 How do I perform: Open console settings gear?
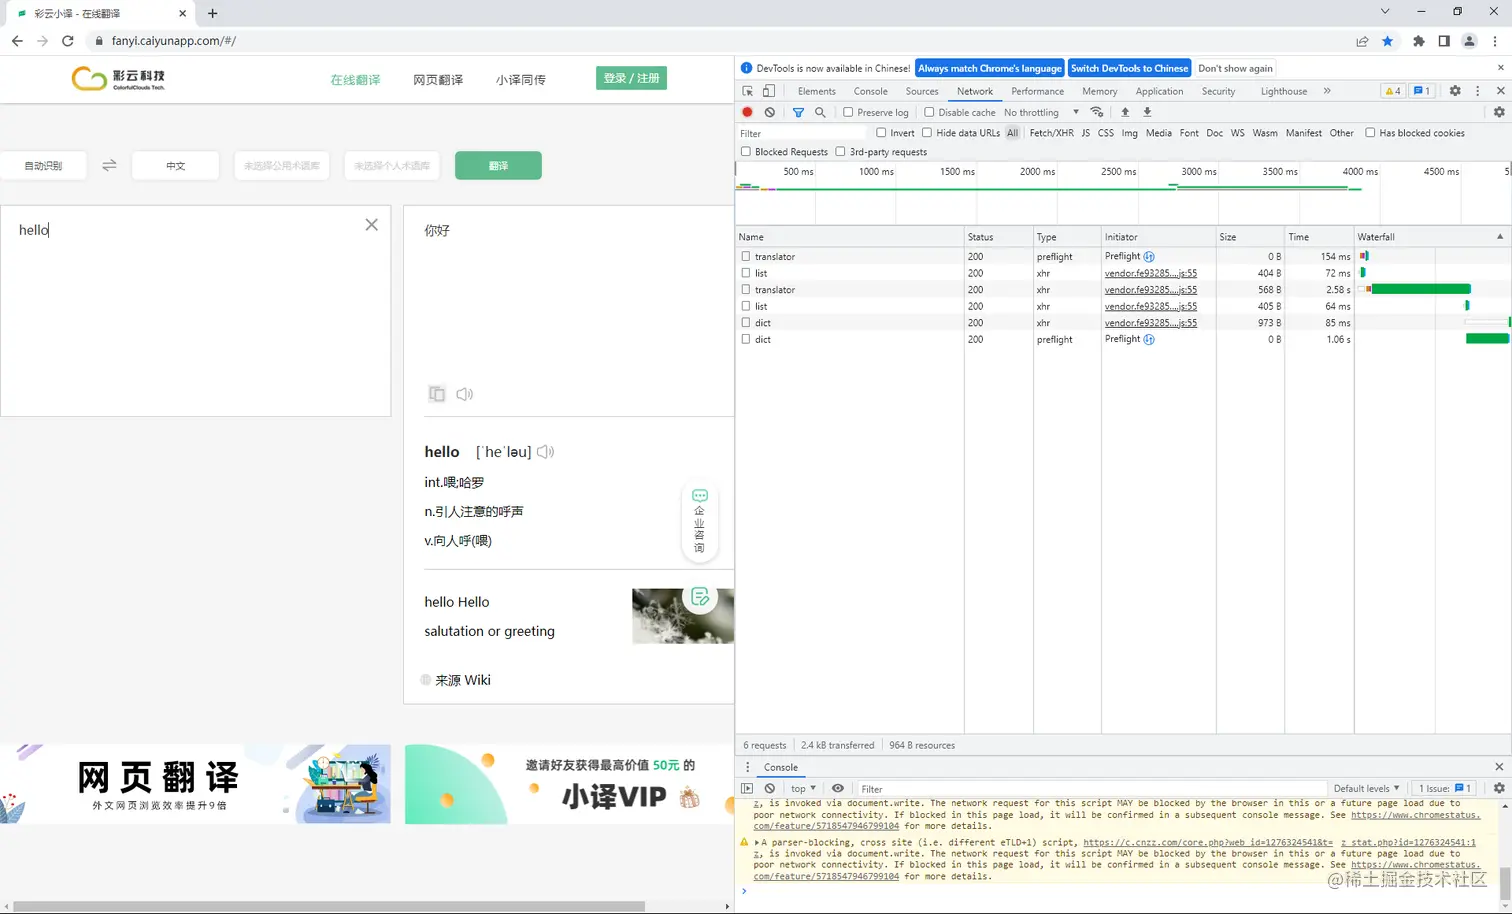pyautogui.click(x=1499, y=788)
